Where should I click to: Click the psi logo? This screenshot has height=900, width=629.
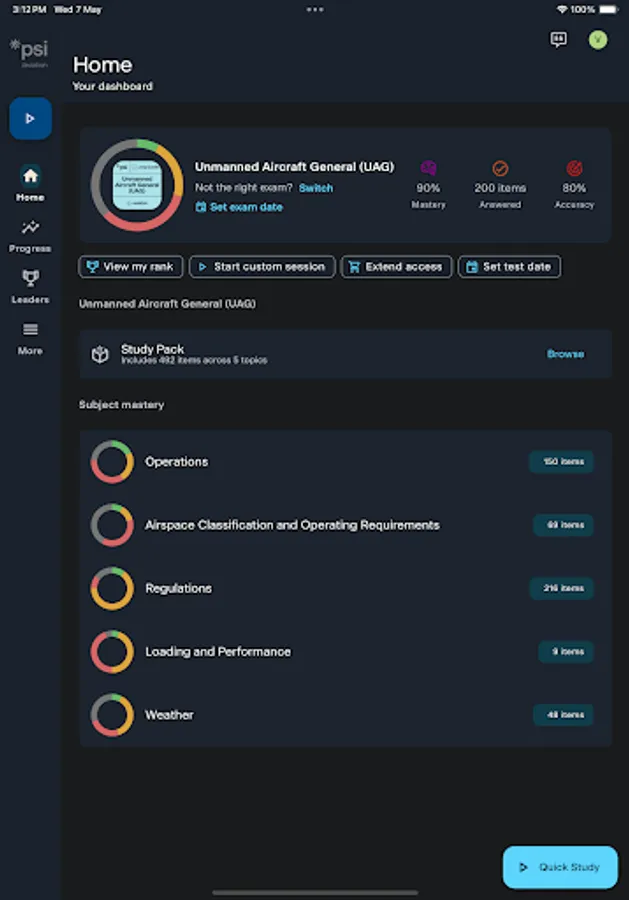(x=30, y=53)
